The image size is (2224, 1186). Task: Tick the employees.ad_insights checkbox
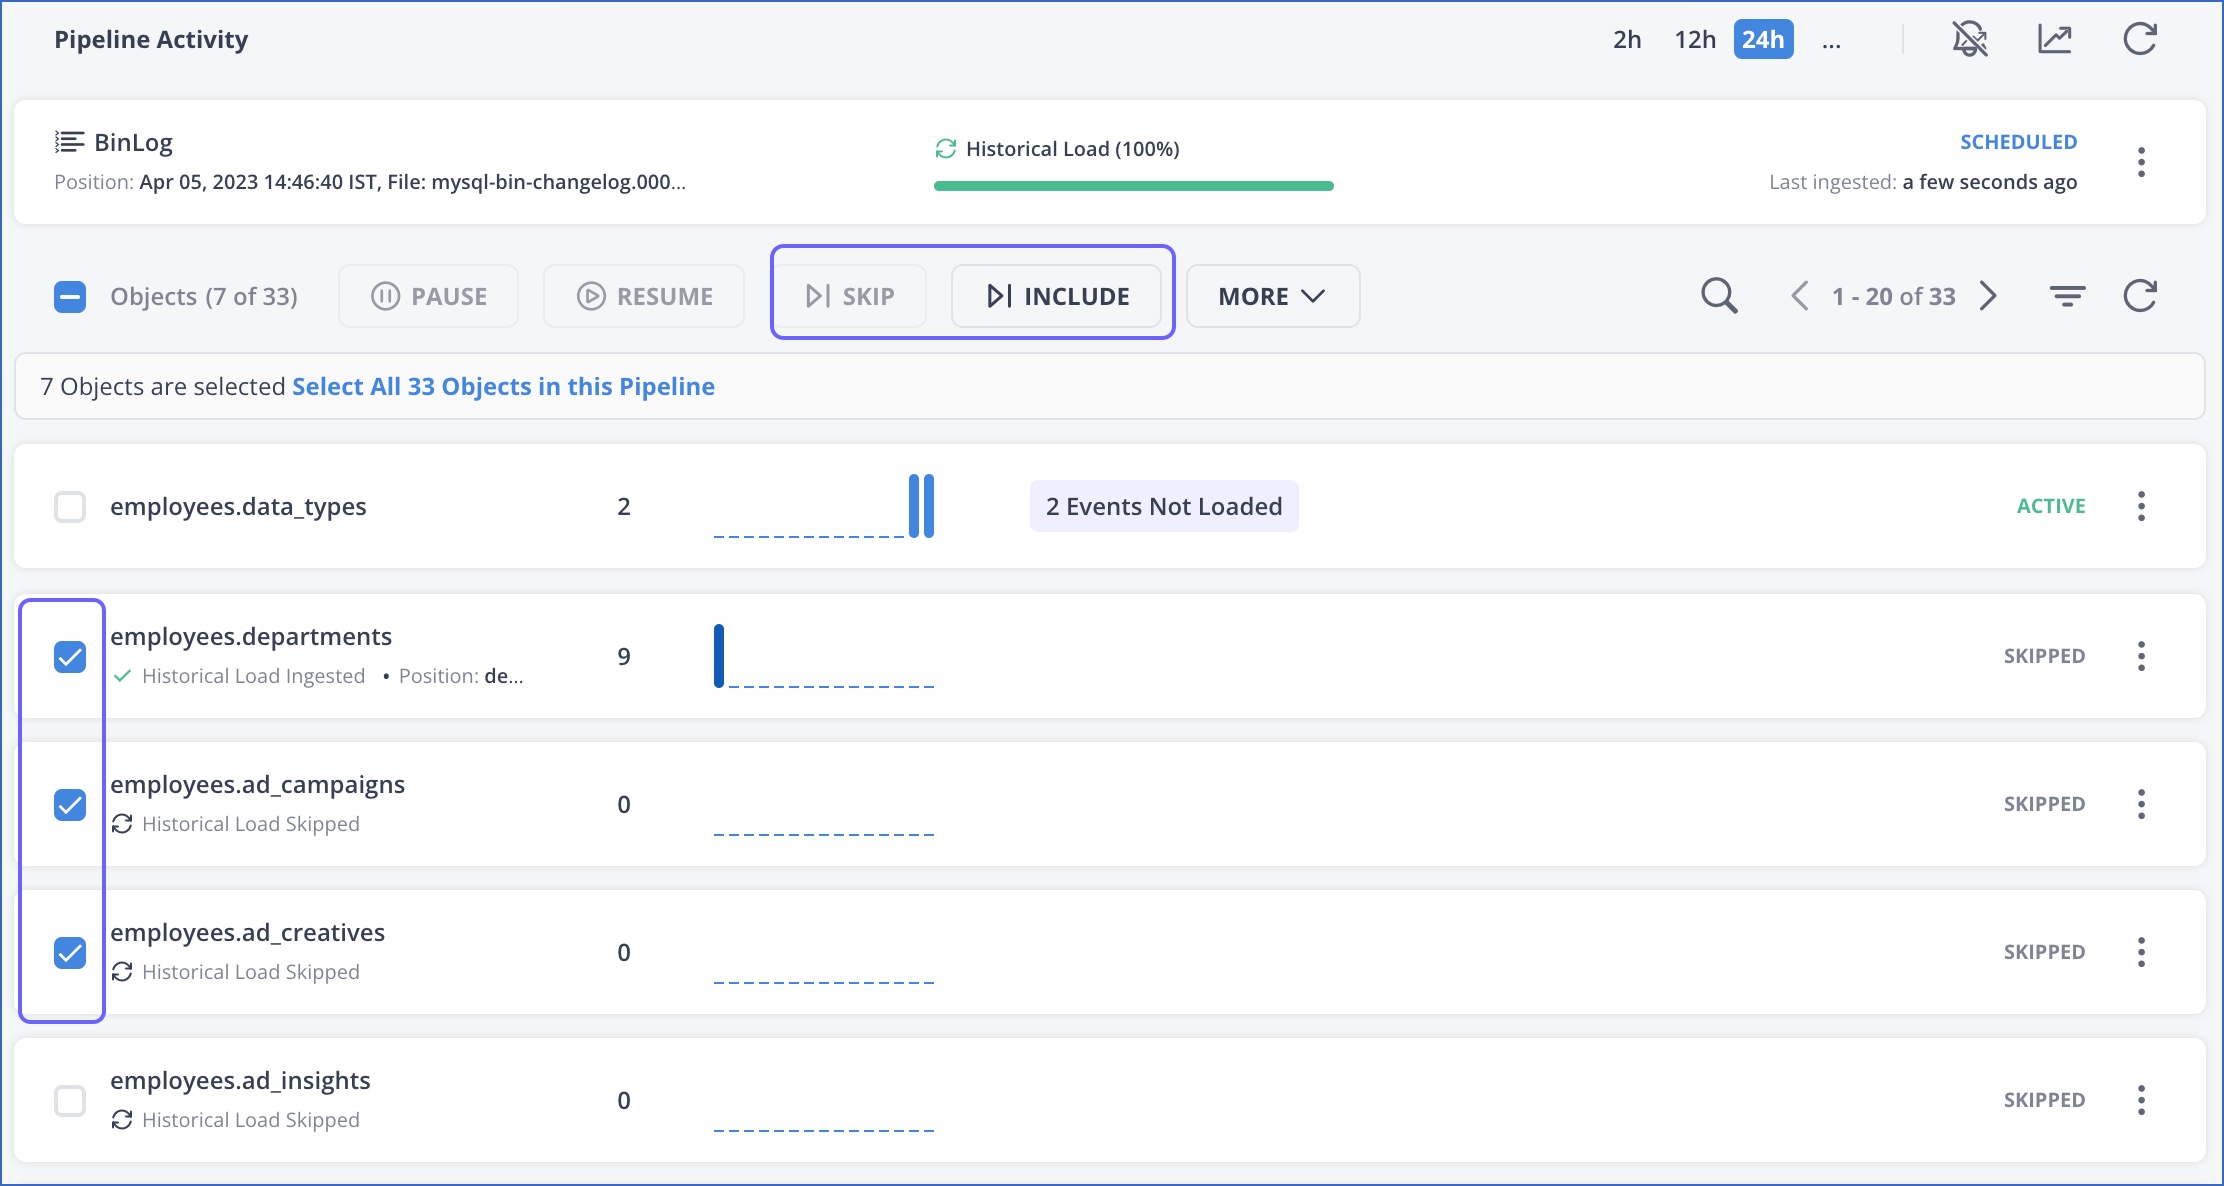pyautogui.click(x=70, y=1101)
